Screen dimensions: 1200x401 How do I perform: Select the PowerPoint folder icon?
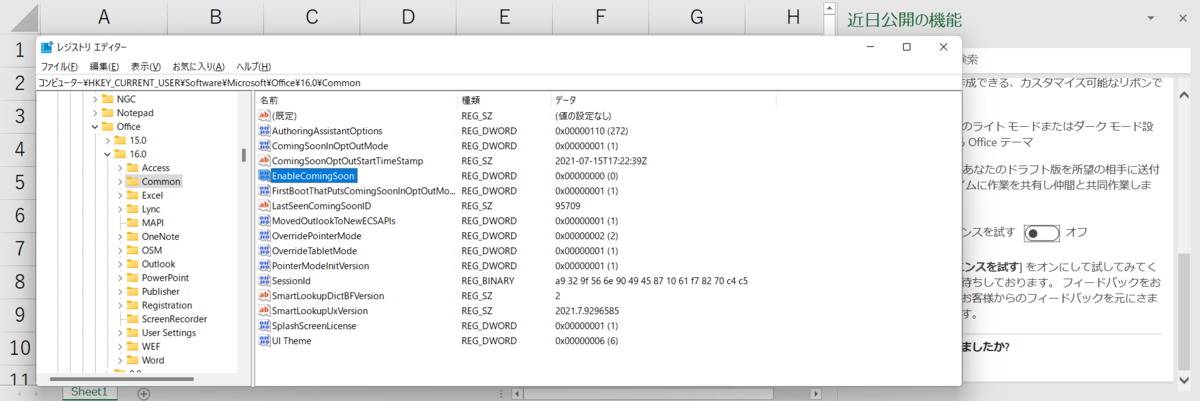point(133,278)
